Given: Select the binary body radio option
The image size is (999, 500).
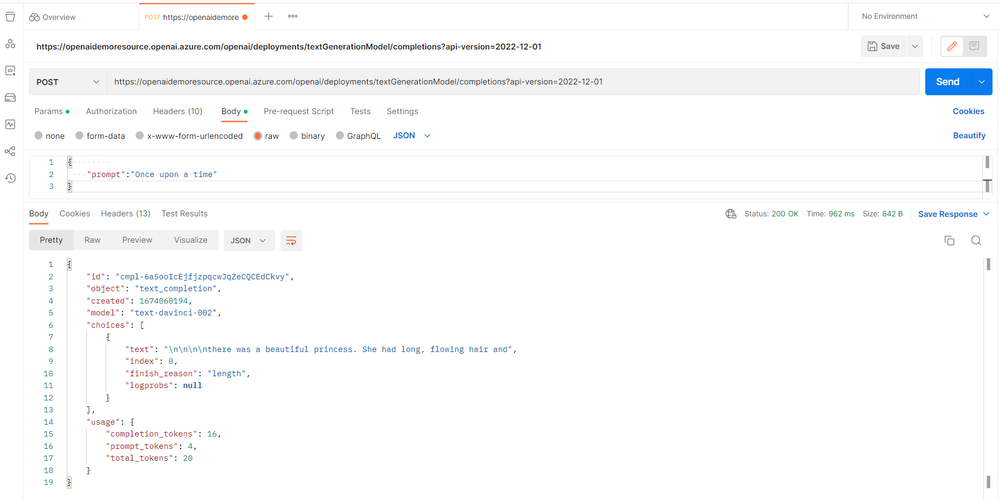Looking at the screenshot, I should [294, 136].
